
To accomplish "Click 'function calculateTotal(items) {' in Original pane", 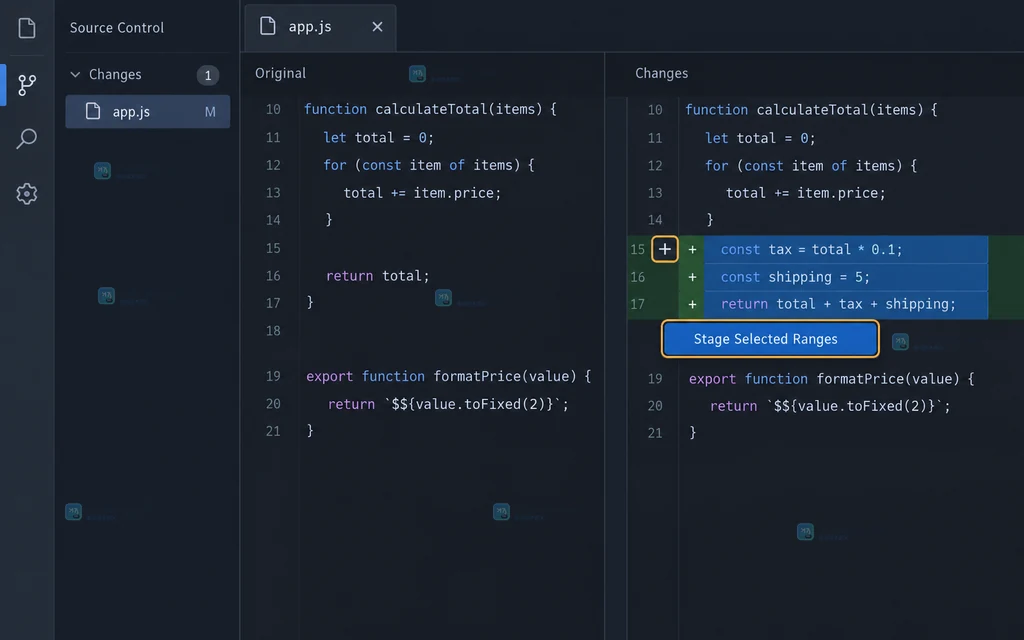I will tap(430, 109).
